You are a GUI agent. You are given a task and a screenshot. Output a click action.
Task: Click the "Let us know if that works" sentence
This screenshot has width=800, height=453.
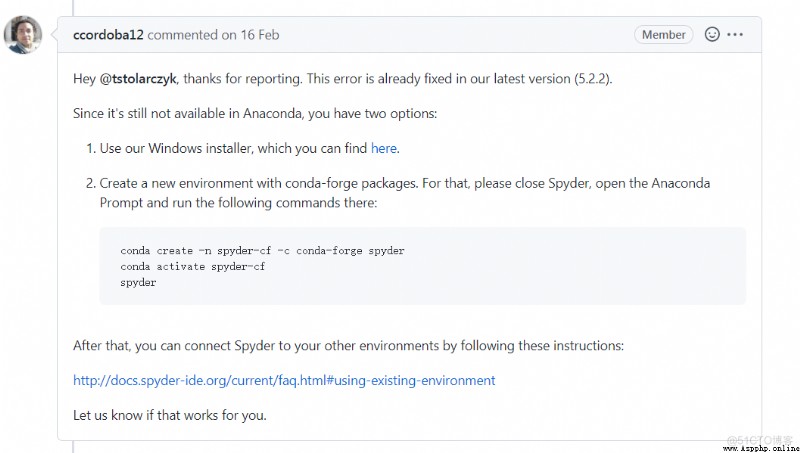pyautogui.click(x=170, y=415)
